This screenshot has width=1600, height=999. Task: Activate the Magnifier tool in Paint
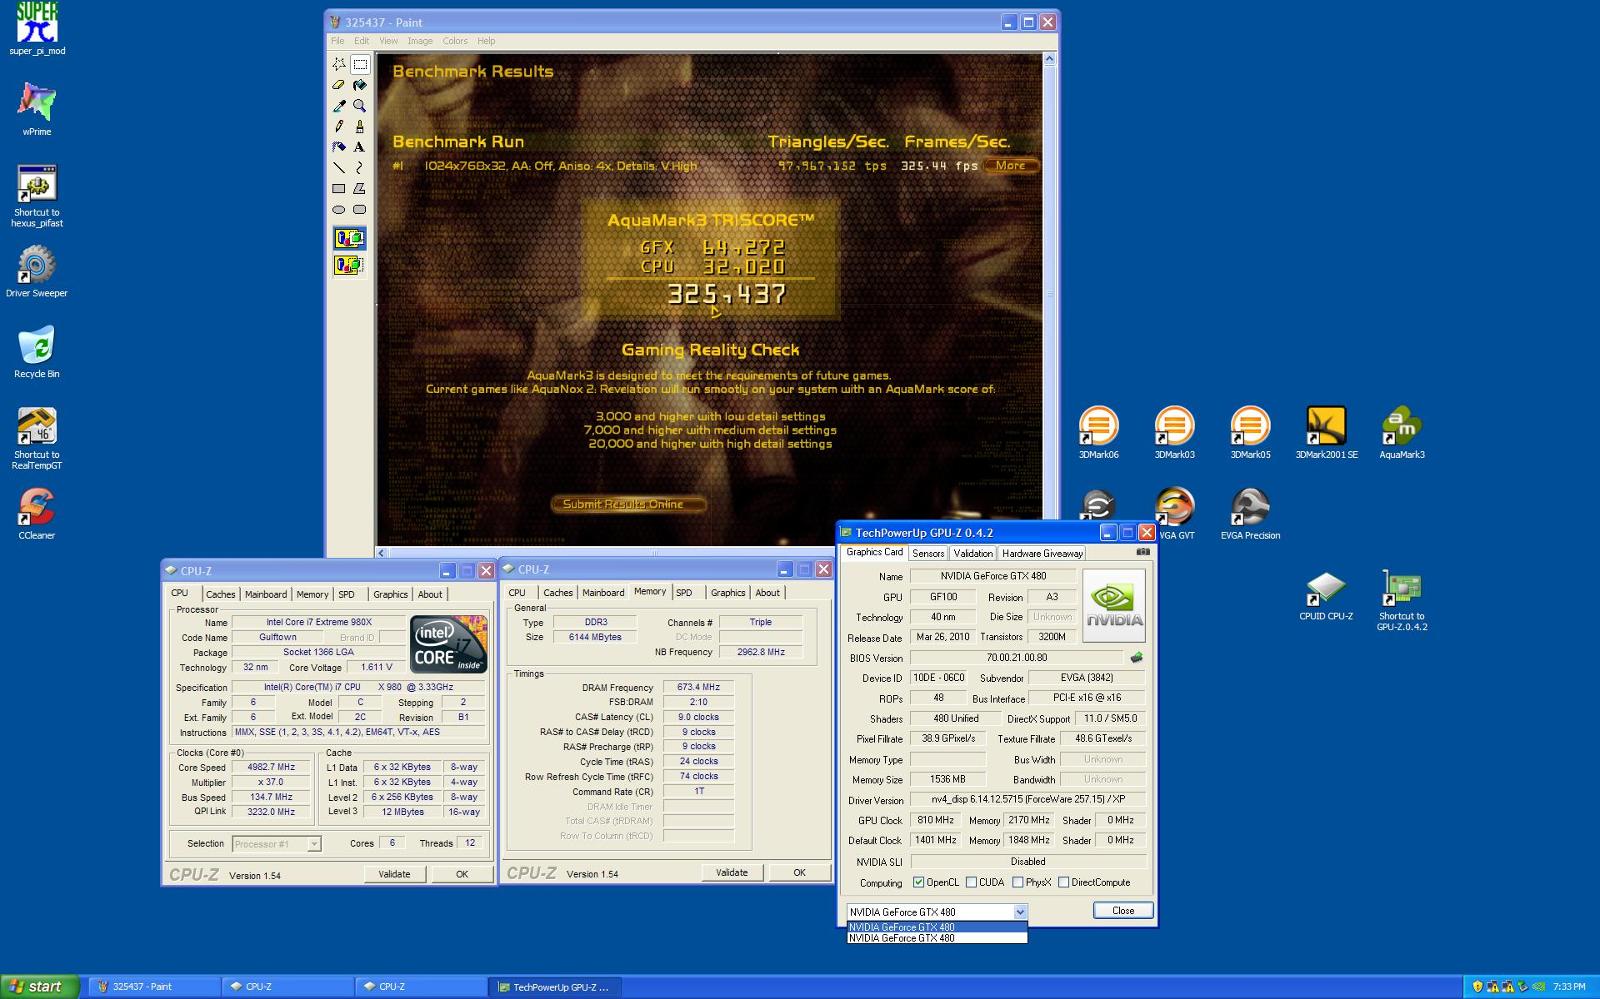point(360,106)
